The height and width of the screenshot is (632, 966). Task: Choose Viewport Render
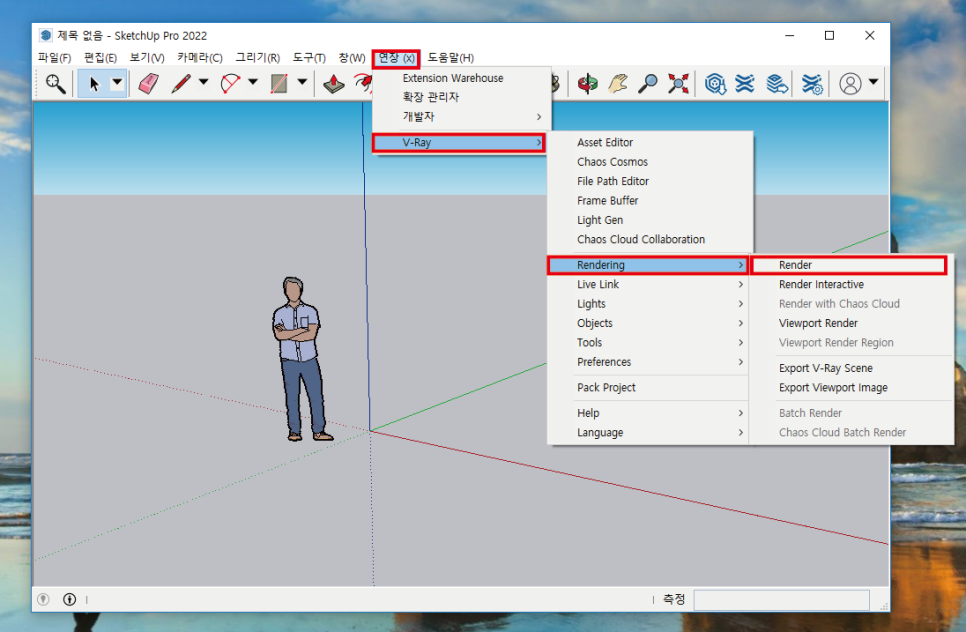851,323
